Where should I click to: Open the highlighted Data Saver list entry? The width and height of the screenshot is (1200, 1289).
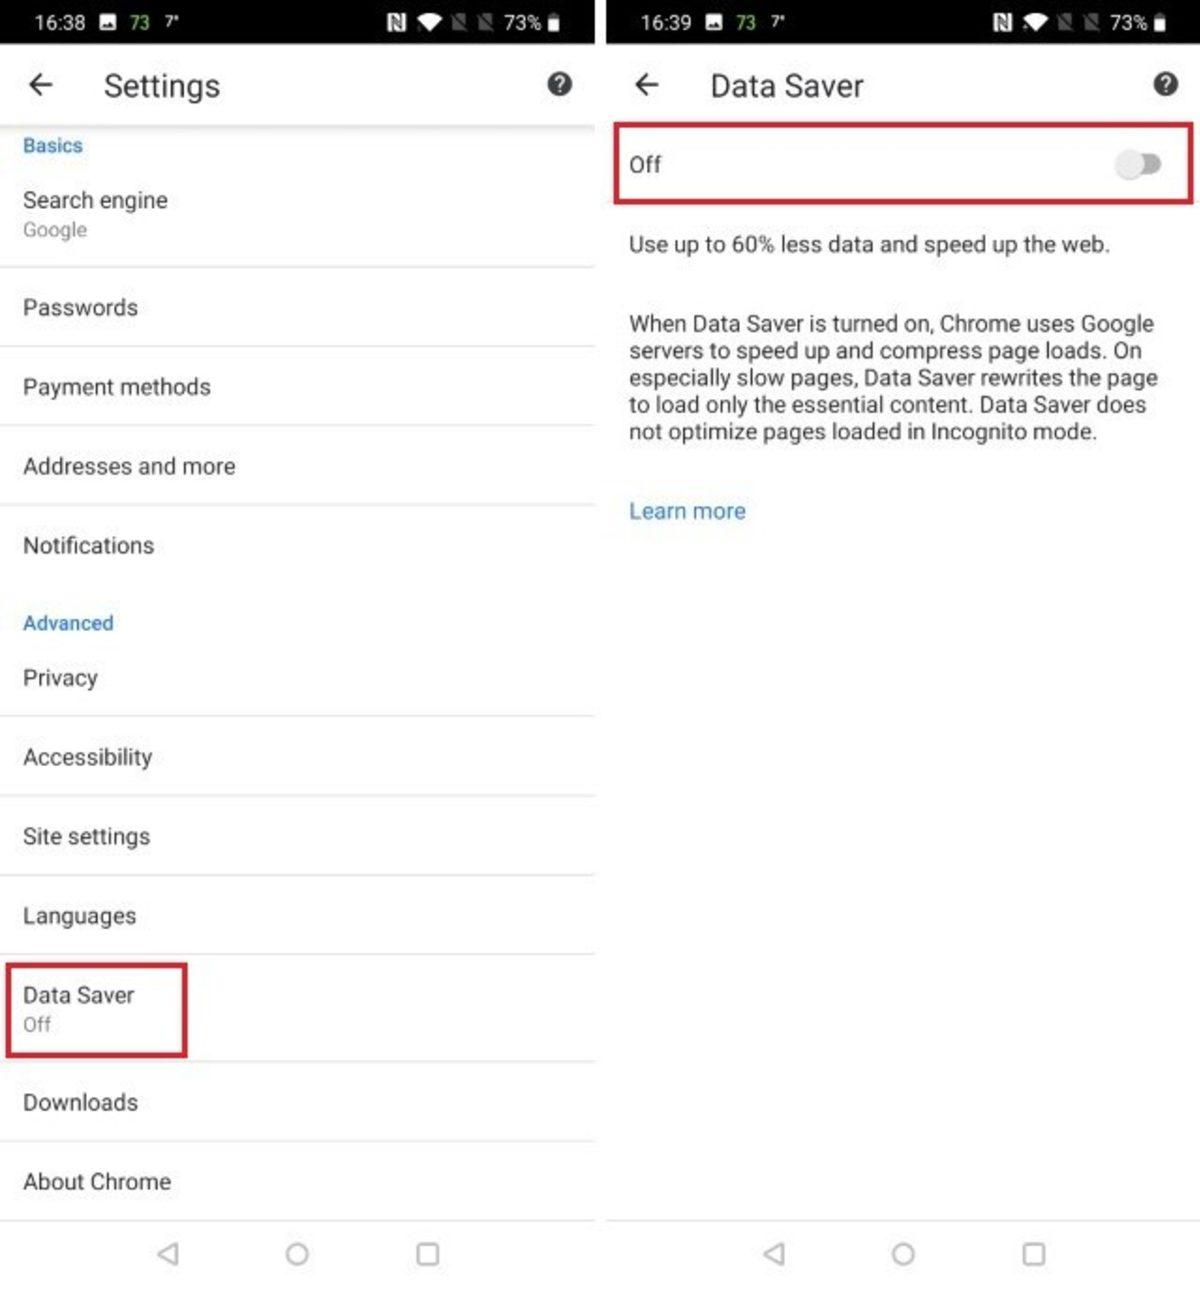click(x=95, y=1008)
